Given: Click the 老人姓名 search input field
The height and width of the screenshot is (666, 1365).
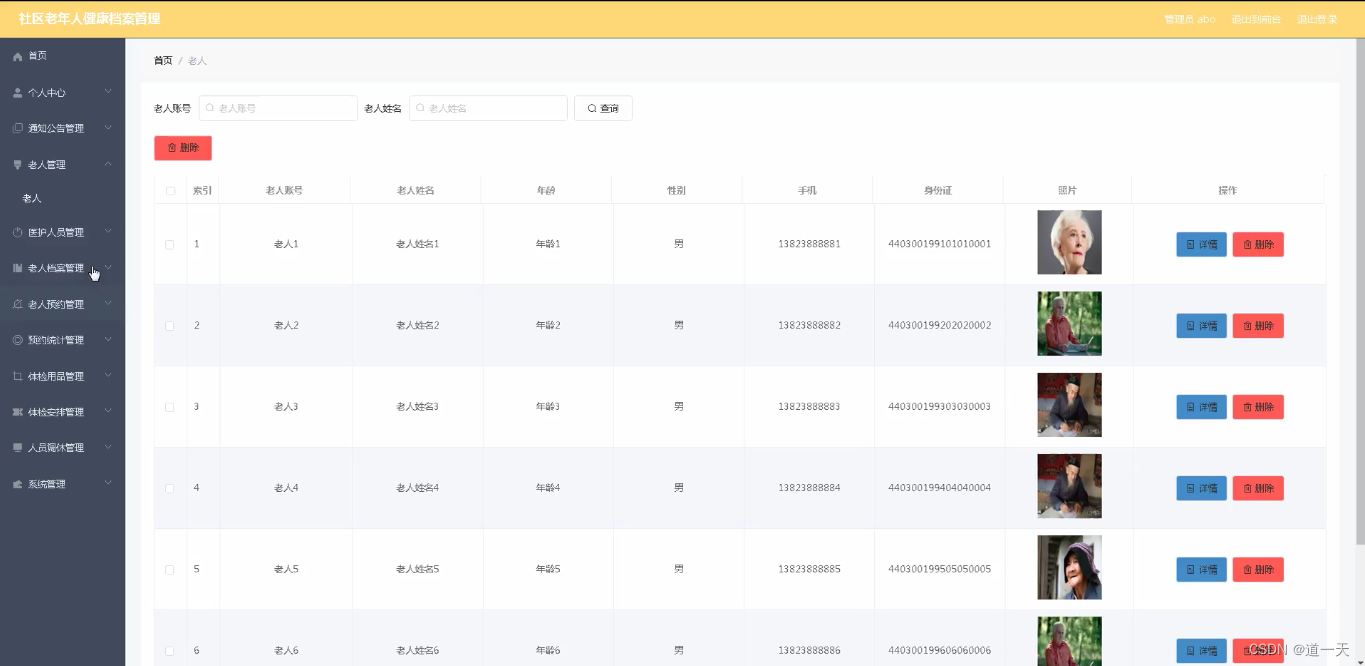Looking at the screenshot, I should (x=488, y=108).
